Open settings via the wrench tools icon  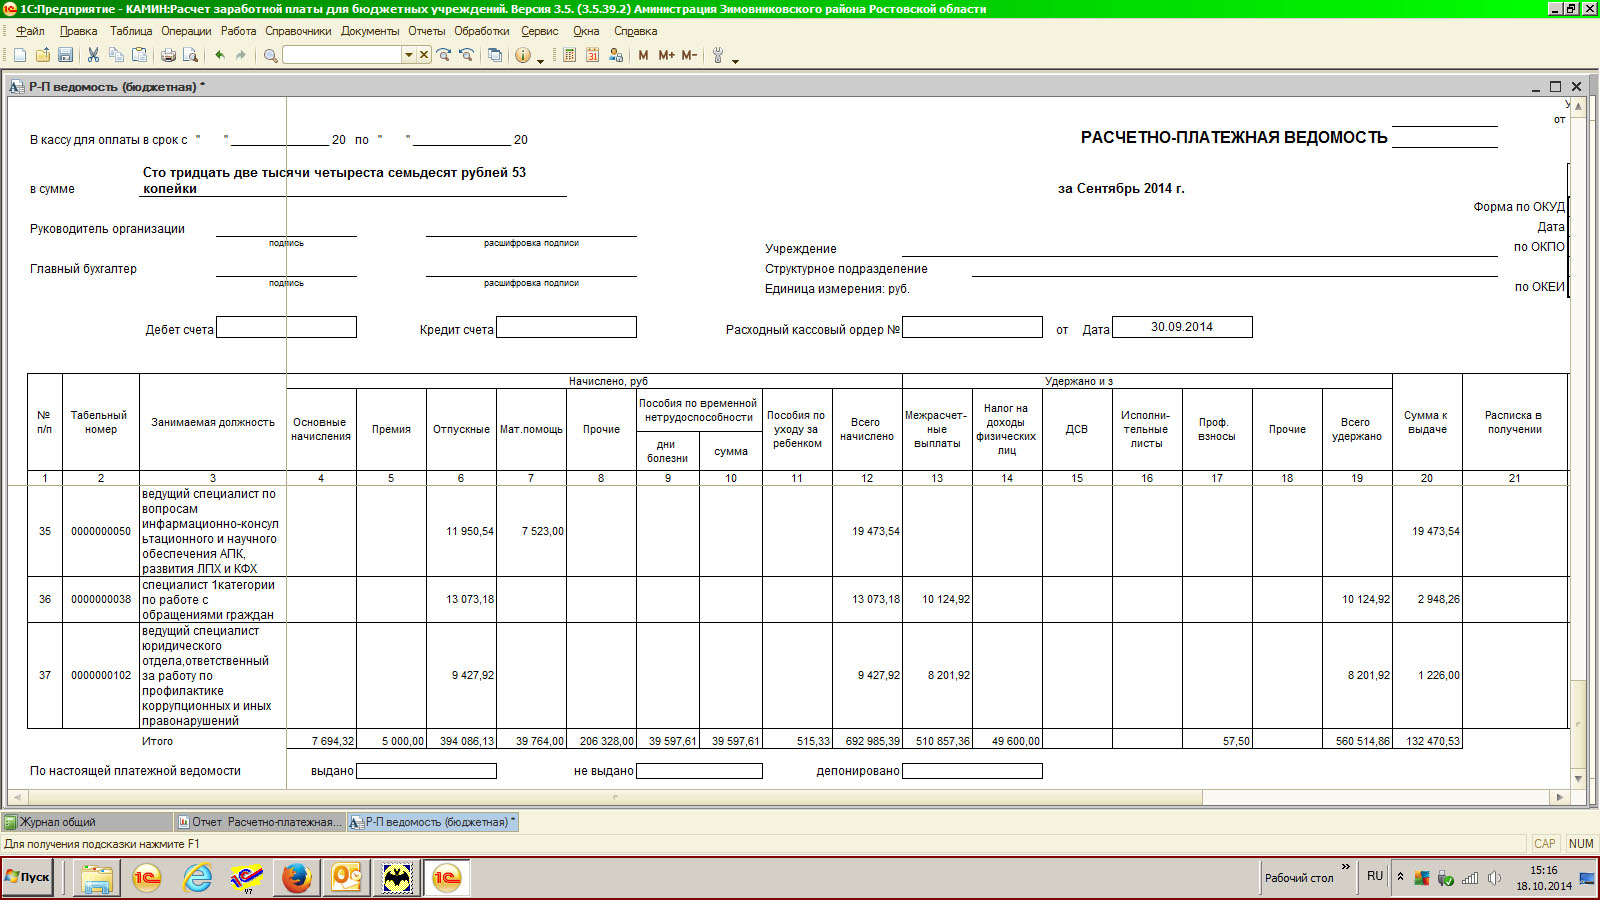tap(717, 55)
